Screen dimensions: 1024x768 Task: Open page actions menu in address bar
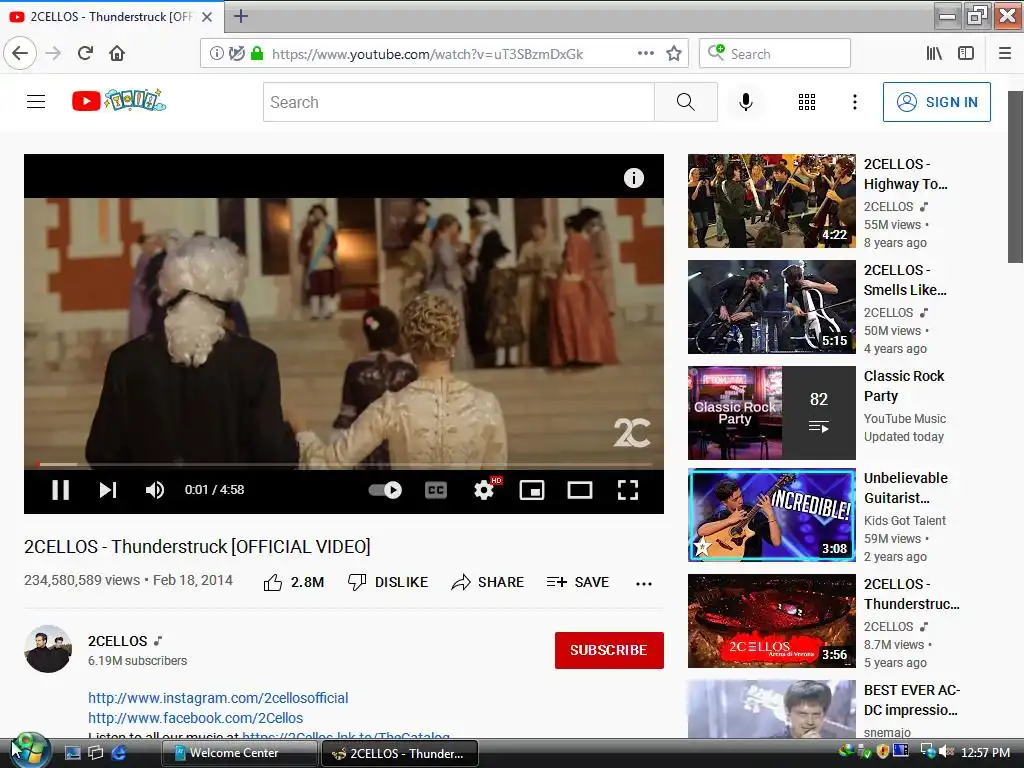click(x=646, y=54)
